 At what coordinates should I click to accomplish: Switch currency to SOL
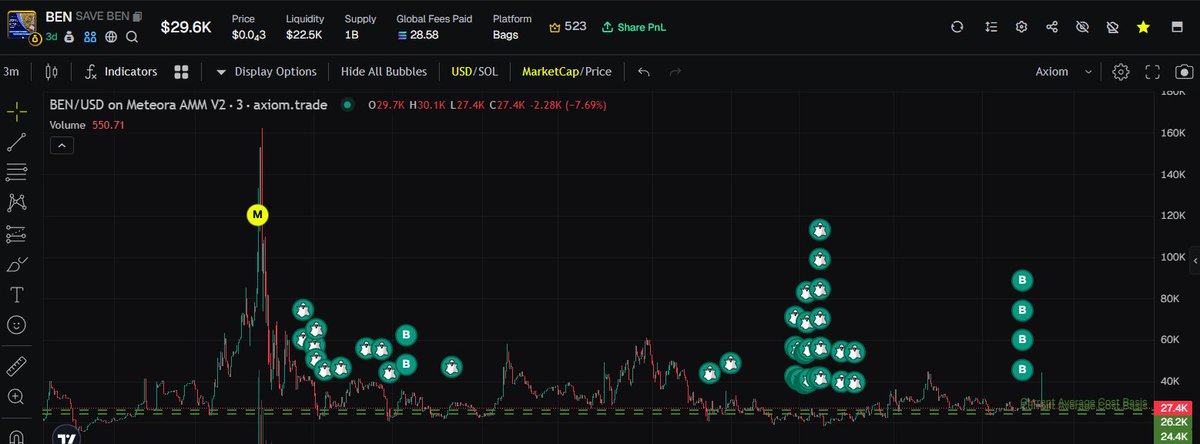pos(488,72)
